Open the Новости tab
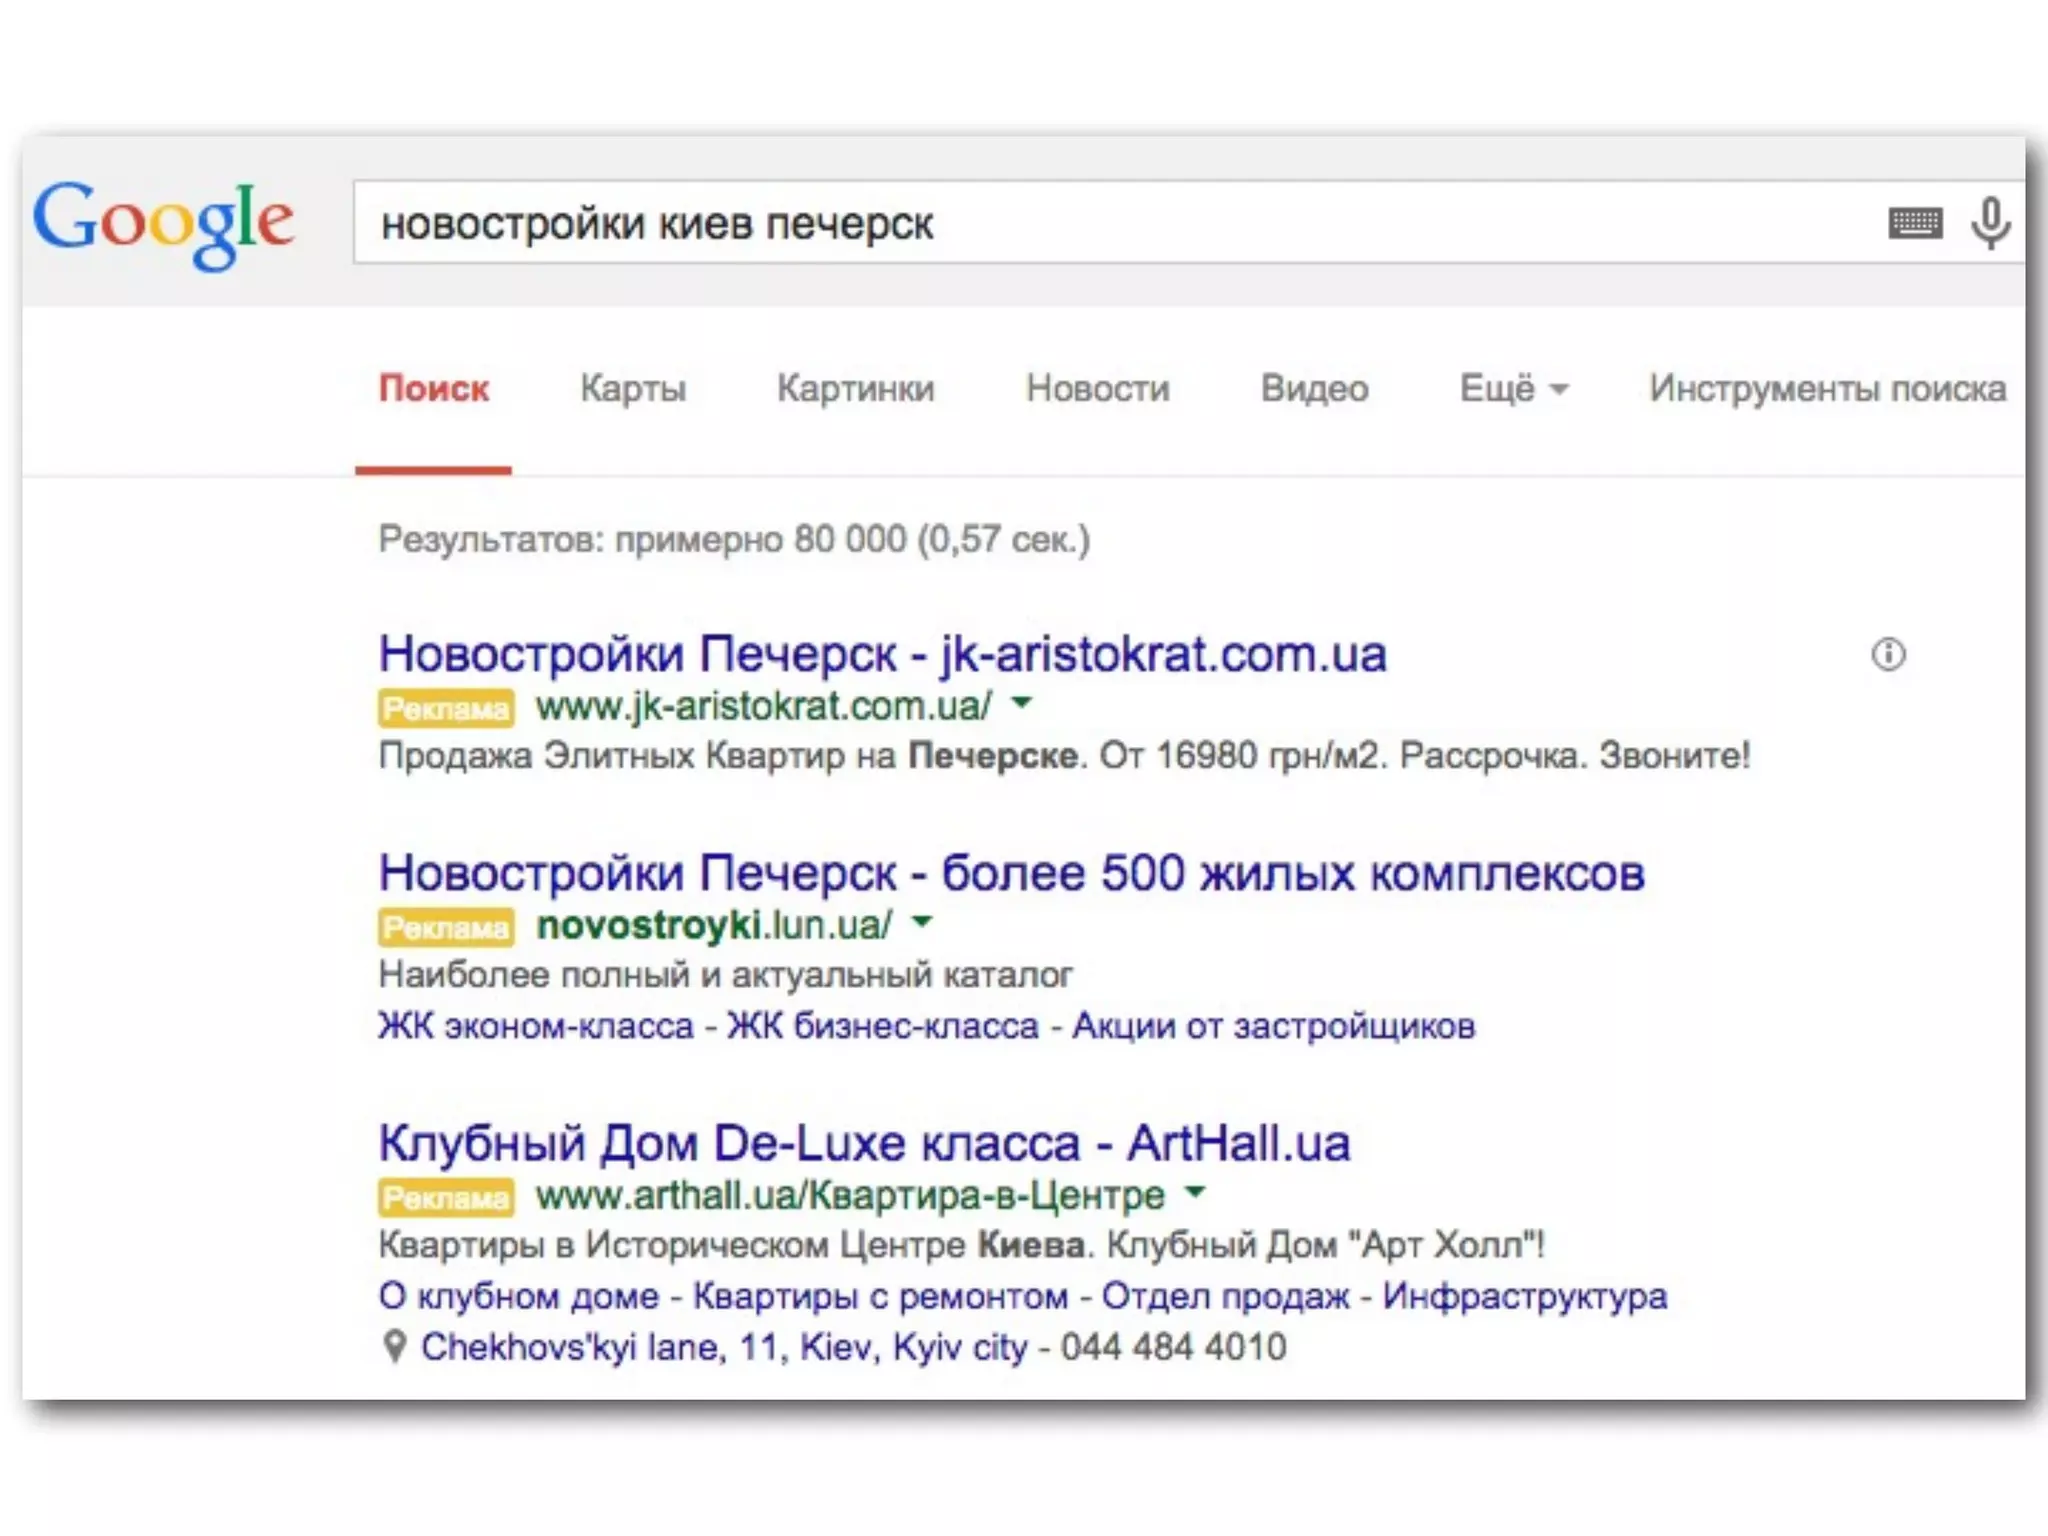Screen dimensions: 2048x1536 tap(1097, 388)
